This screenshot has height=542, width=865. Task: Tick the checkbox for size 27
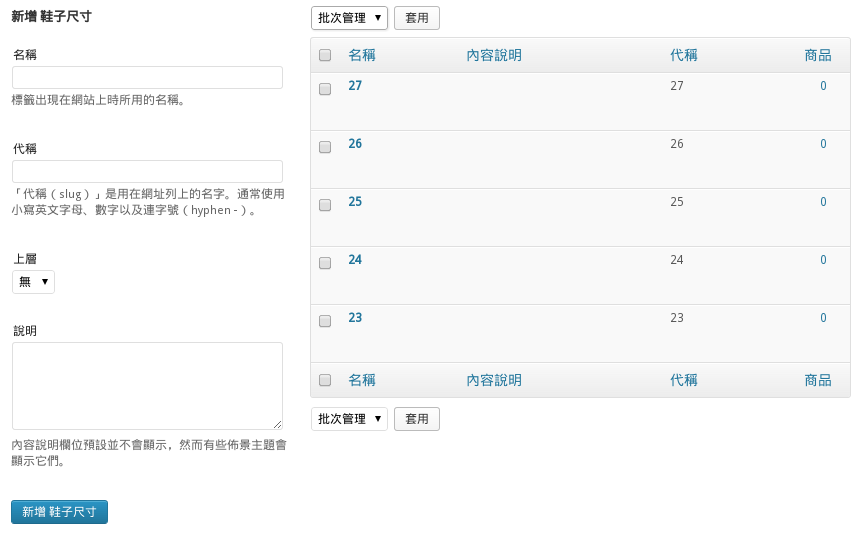pyautogui.click(x=325, y=89)
